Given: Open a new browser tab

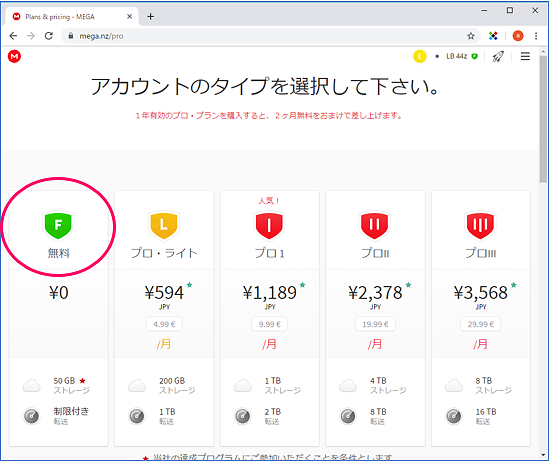Looking at the screenshot, I should pyautogui.click(x=151, y=16).
